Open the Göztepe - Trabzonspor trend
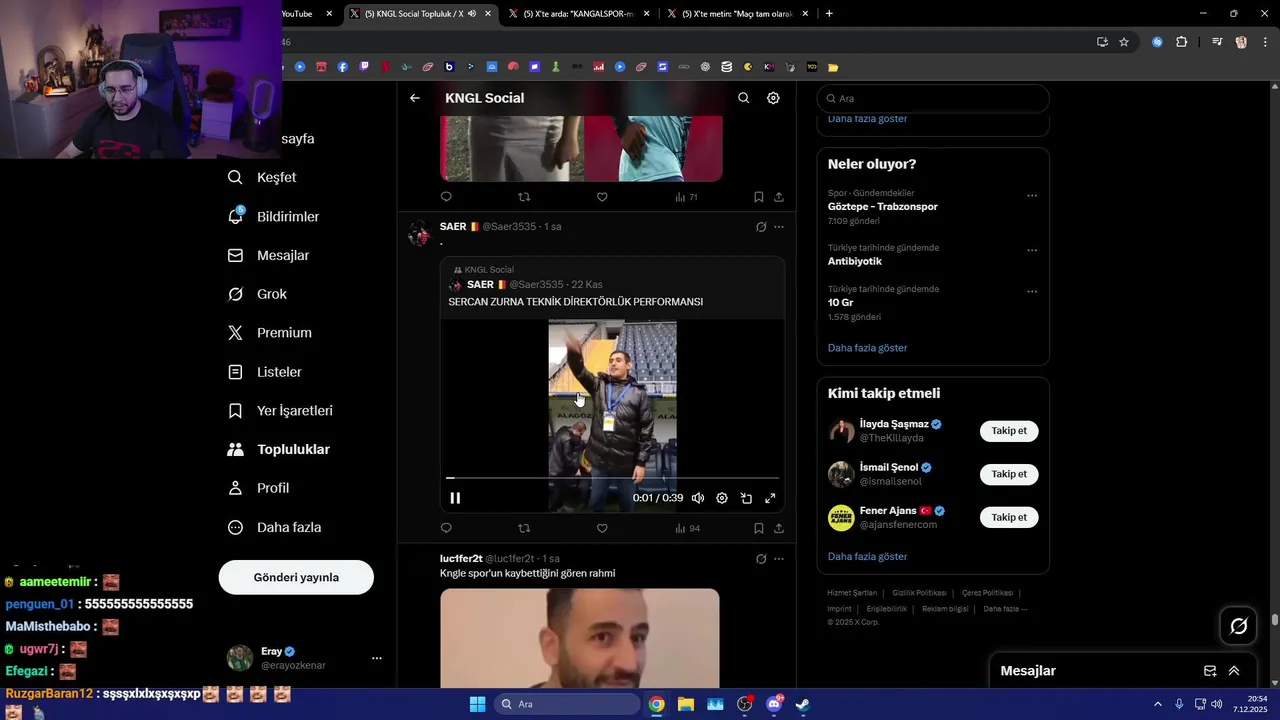1280x720 pixels. pyautogui.click(x=882, y=207)
